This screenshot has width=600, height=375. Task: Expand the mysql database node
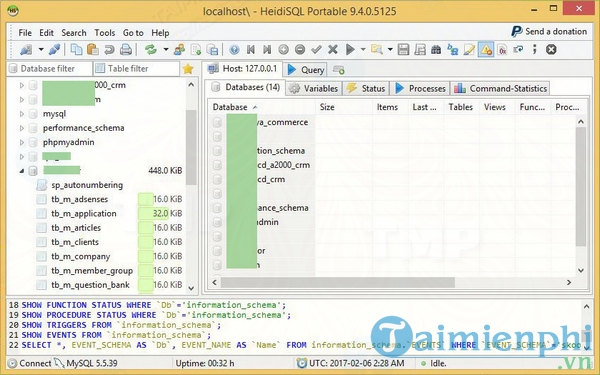coord(22,114)
